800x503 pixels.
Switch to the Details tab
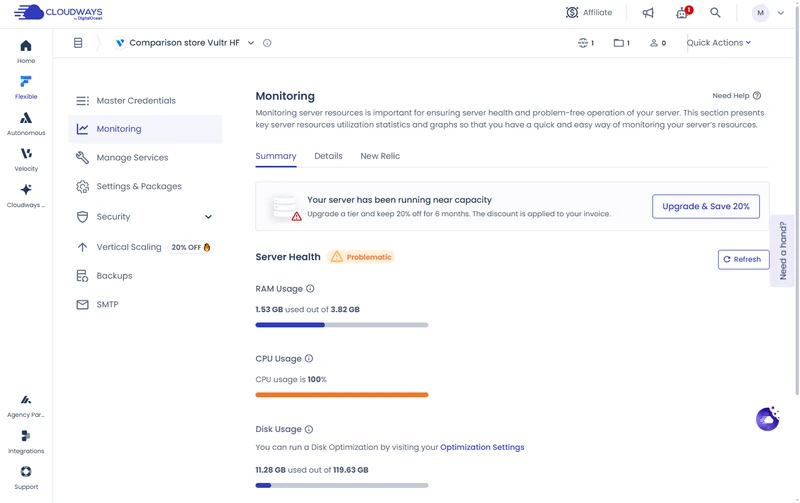click(328, 156)
